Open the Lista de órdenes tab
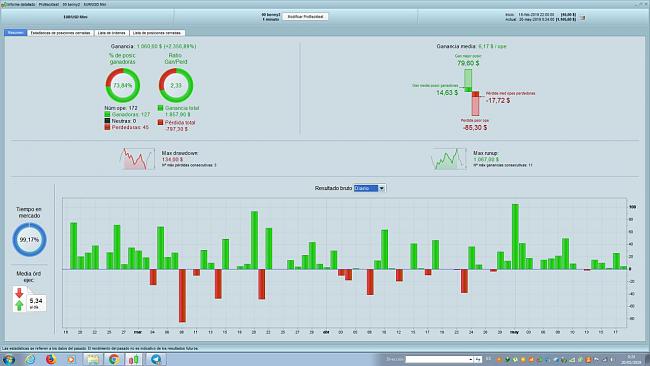650x366 pixels. pyautogui.click(x=112, y=32)
